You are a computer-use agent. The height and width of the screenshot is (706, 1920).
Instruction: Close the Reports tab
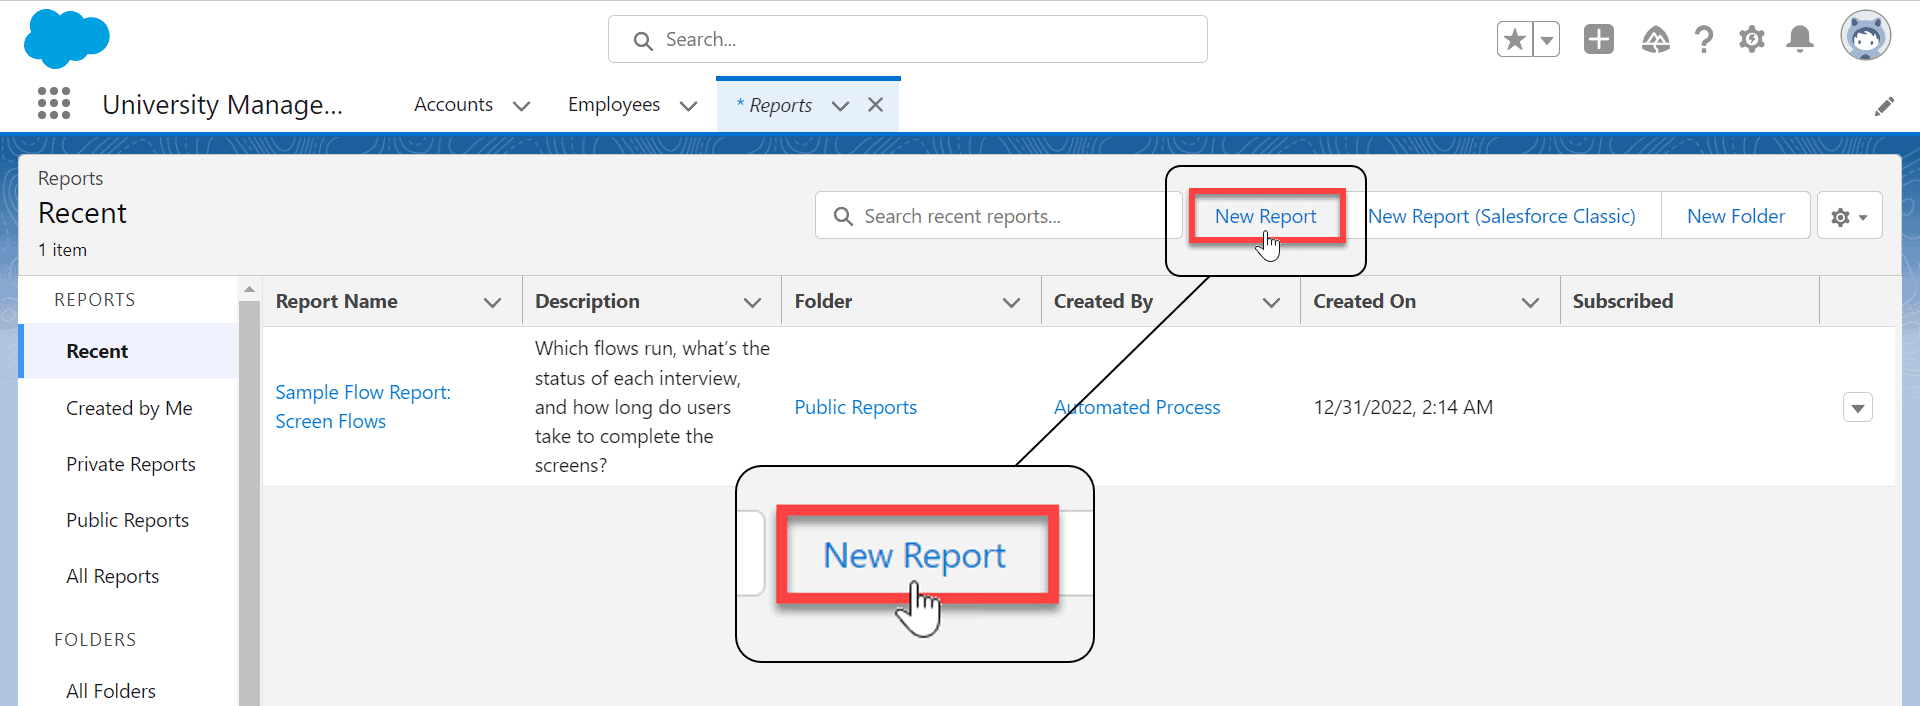tap(875, 104)
